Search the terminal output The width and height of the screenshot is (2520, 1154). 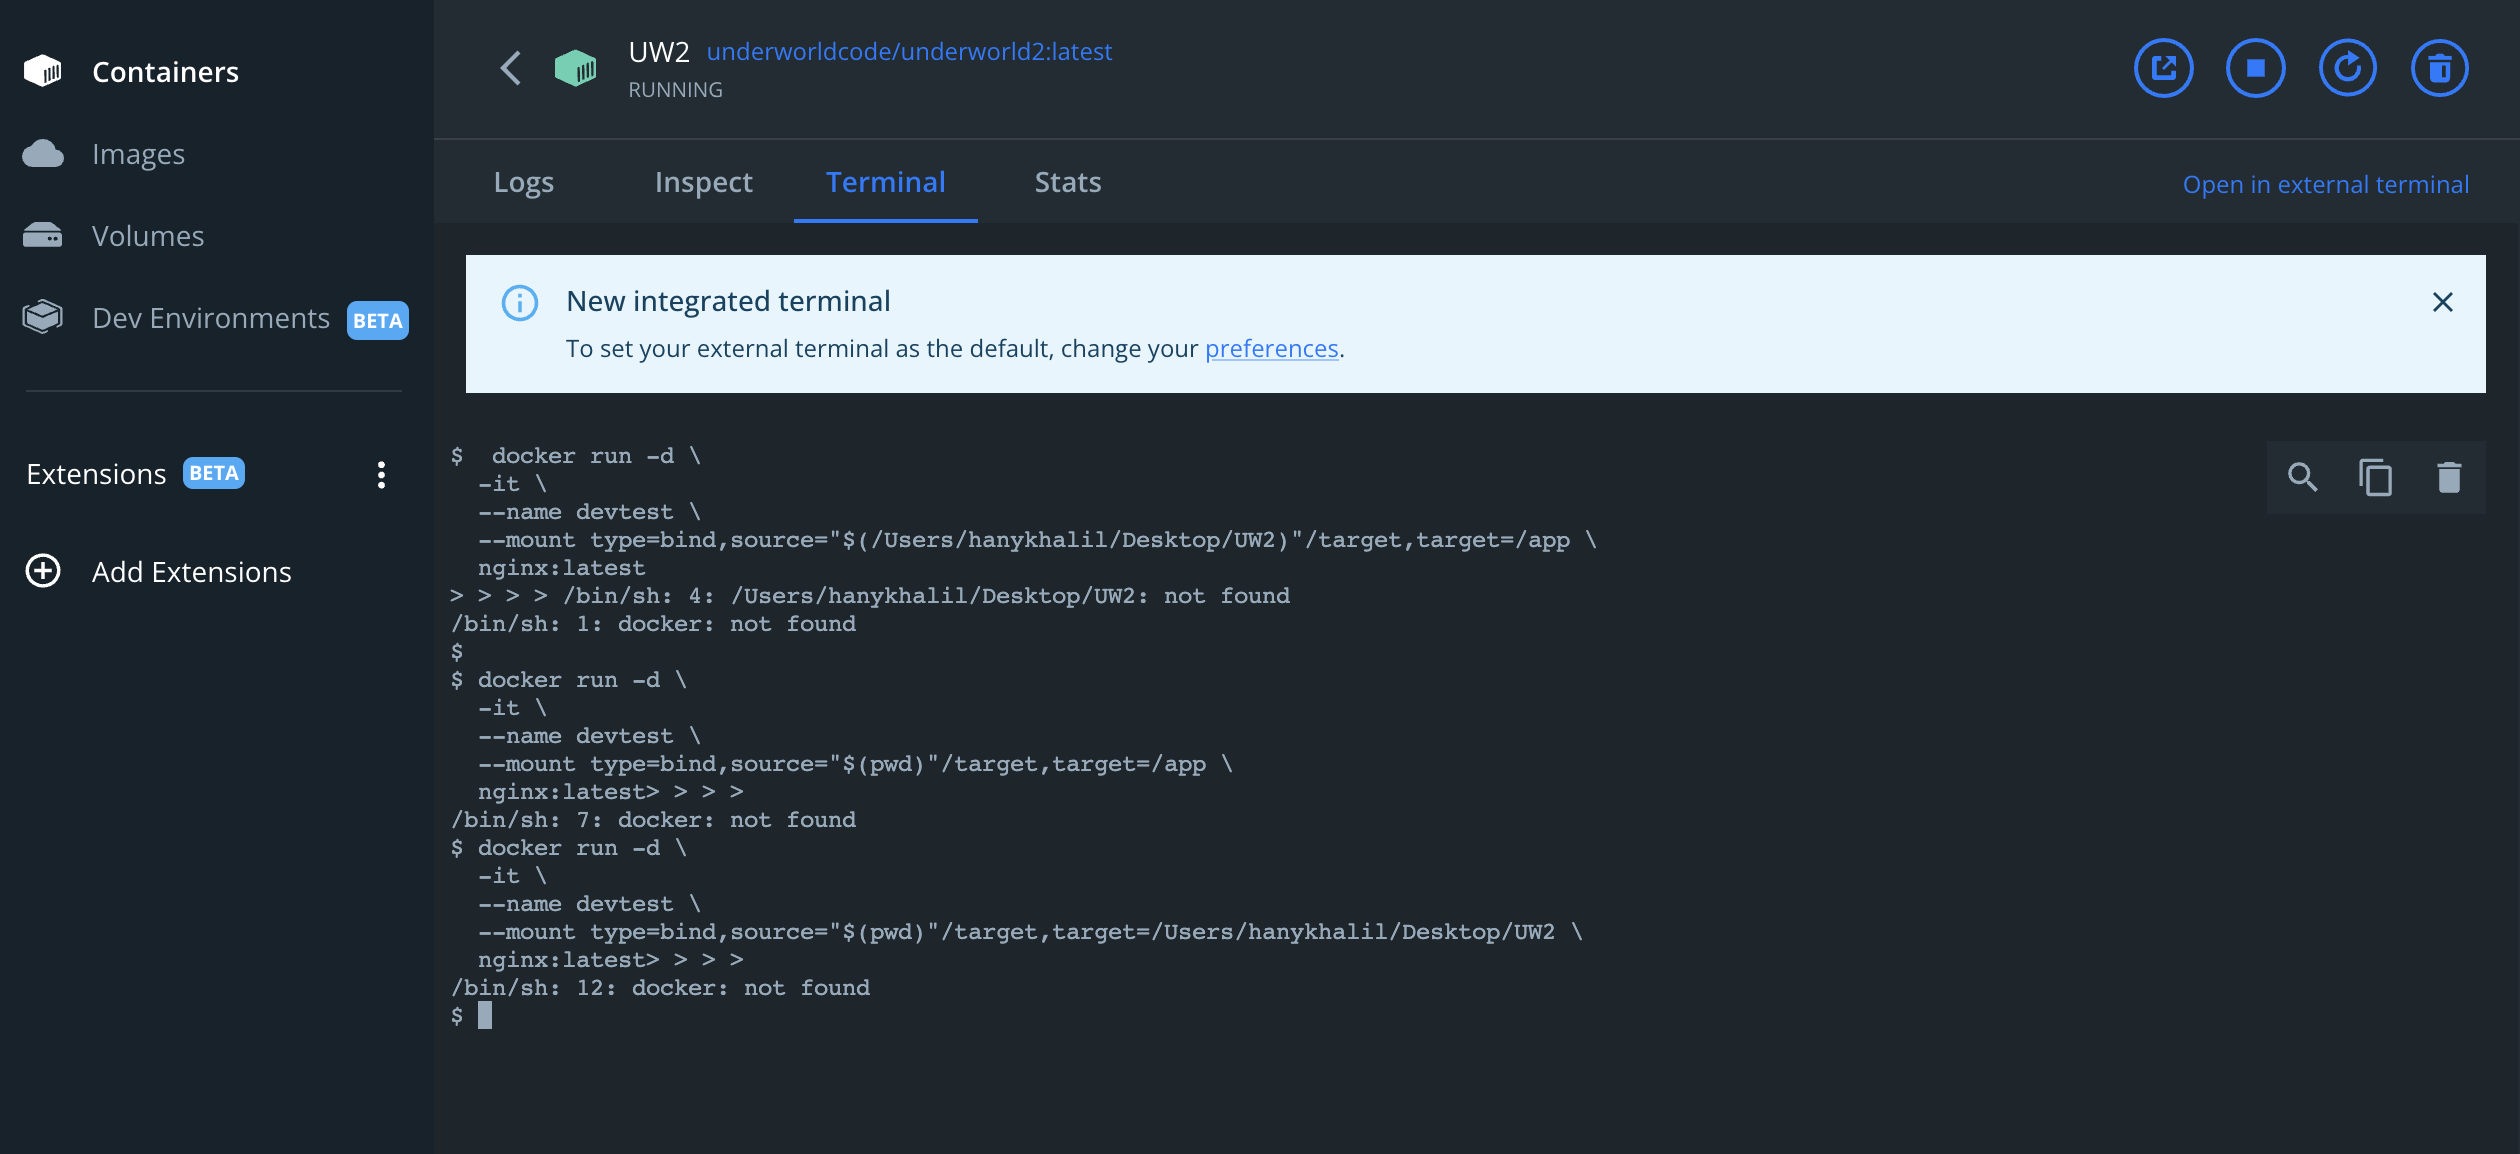2302,477
